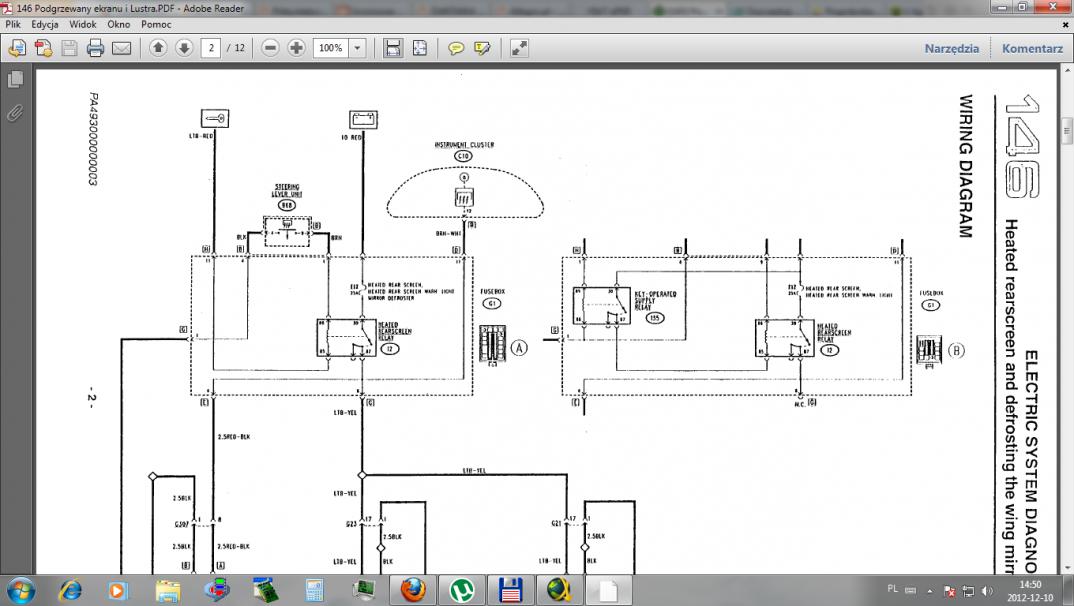Toggle the page thumbnails side panel

[15, 79]
